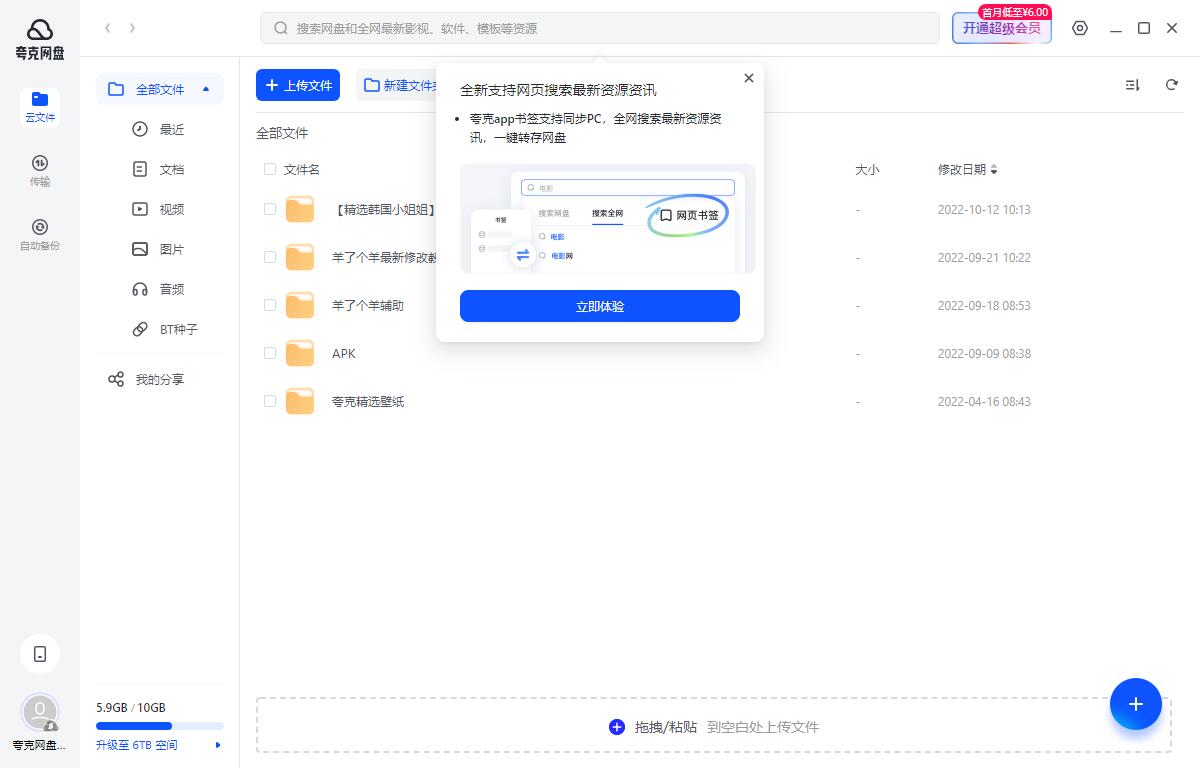Screen dimensions: 1200x768
Task: Open the 【精选韩国小姐姐】 folder name
Action: [385, 209]
